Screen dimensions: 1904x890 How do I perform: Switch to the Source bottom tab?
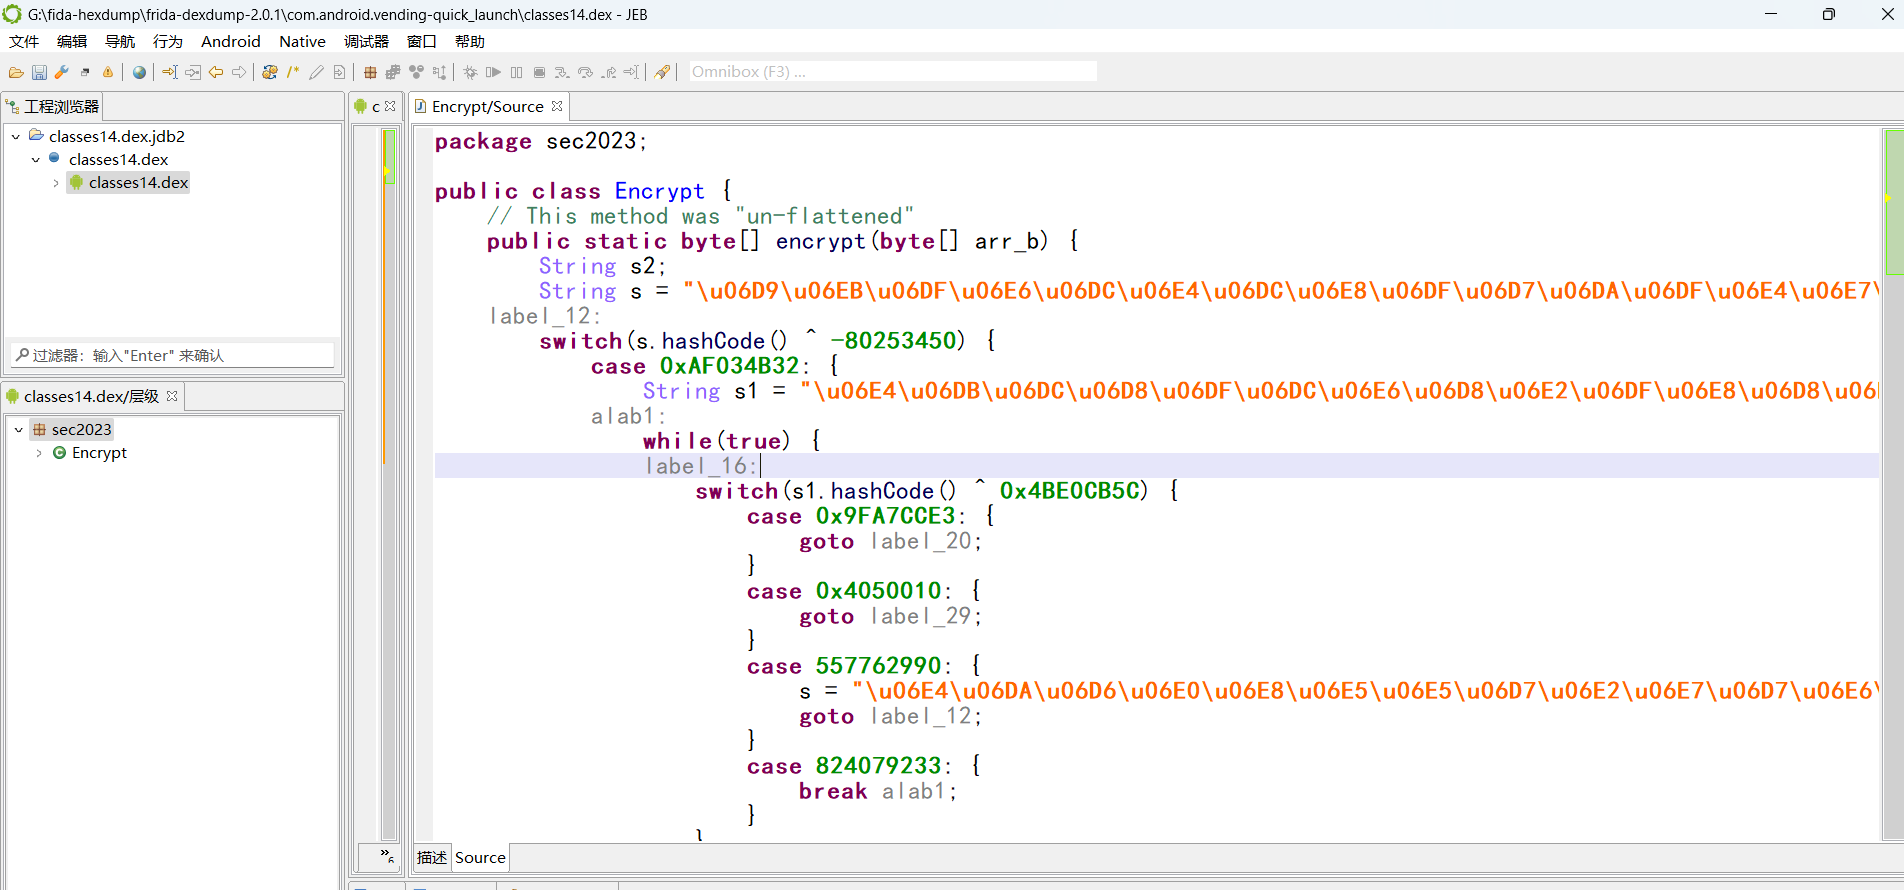click(480, 858)
